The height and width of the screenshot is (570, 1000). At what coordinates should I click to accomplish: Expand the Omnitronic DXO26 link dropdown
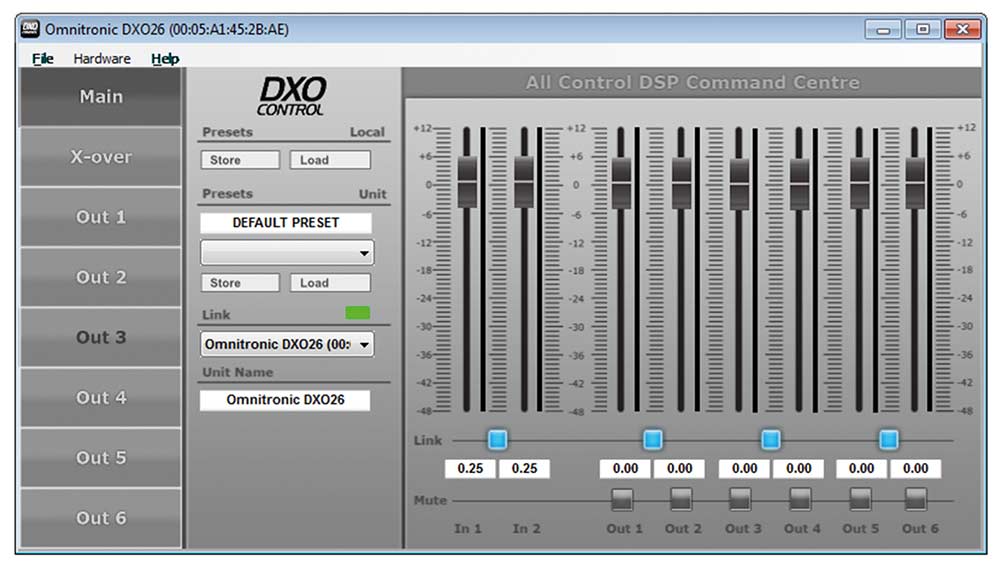tap(287, 345)
